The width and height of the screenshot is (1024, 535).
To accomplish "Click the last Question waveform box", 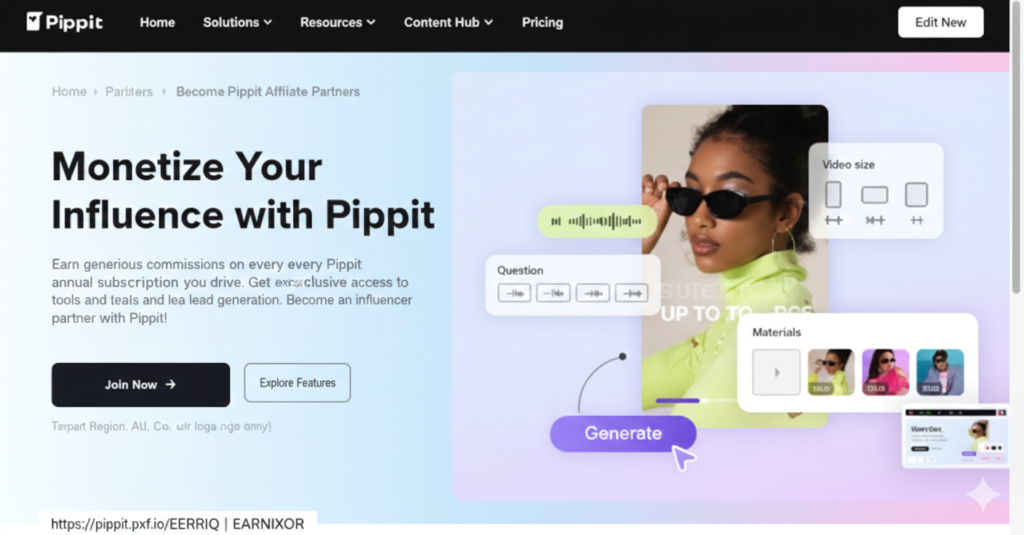I will tap(632, 293).
